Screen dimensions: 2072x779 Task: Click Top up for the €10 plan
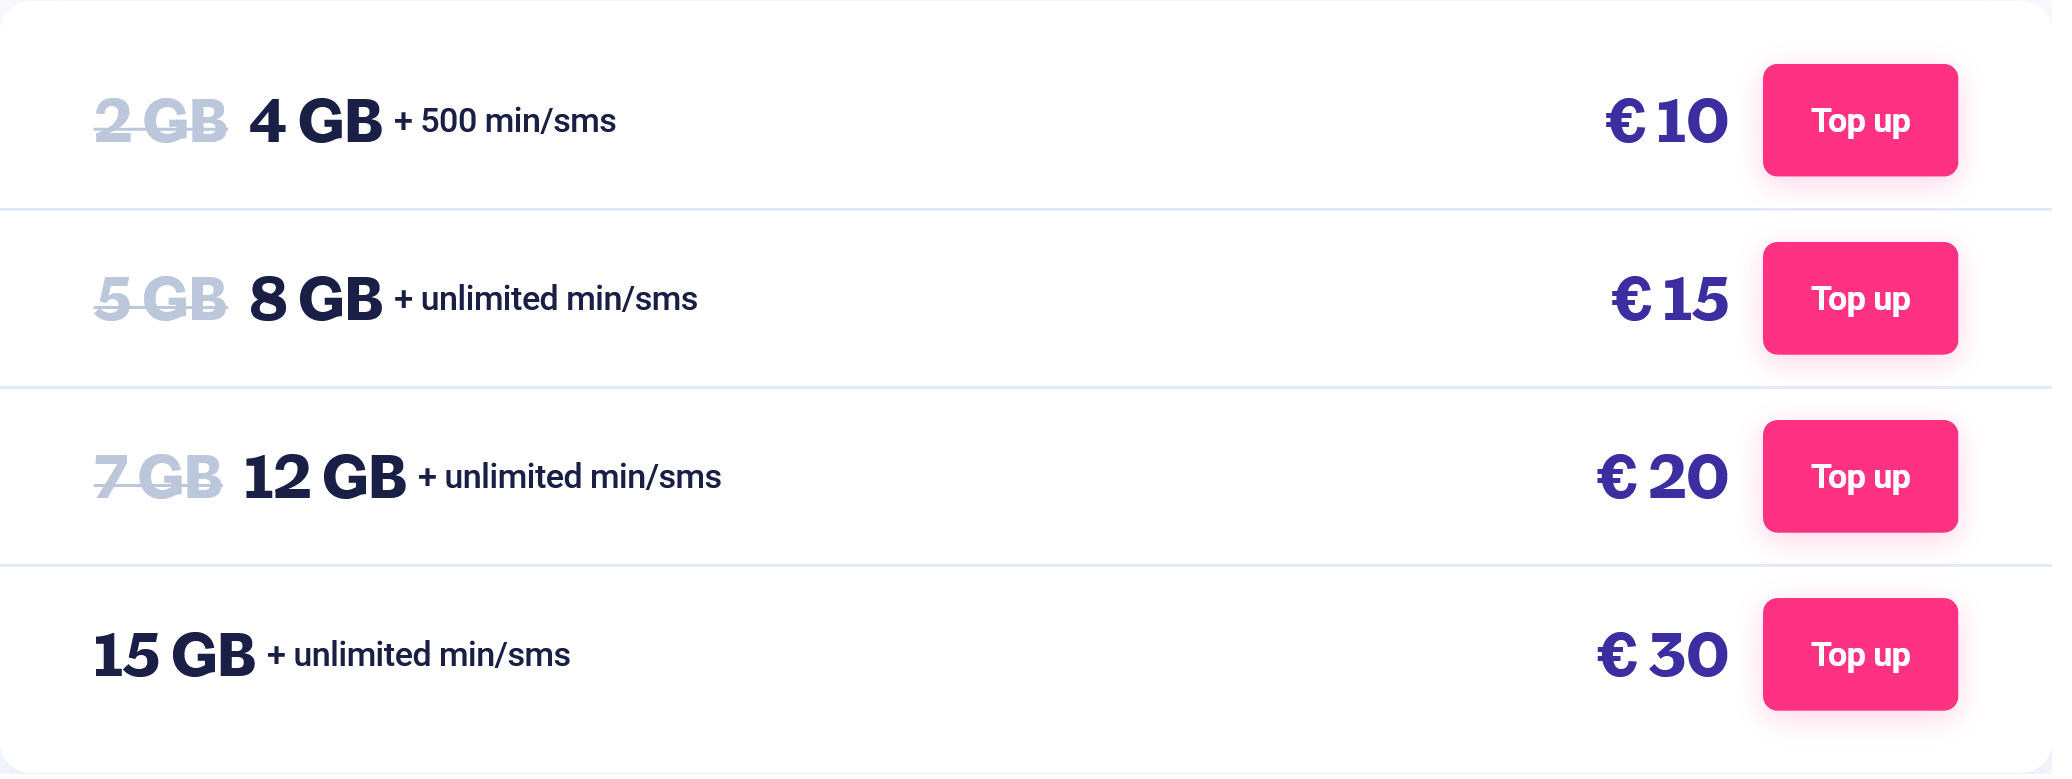(x=1859, y=121)
